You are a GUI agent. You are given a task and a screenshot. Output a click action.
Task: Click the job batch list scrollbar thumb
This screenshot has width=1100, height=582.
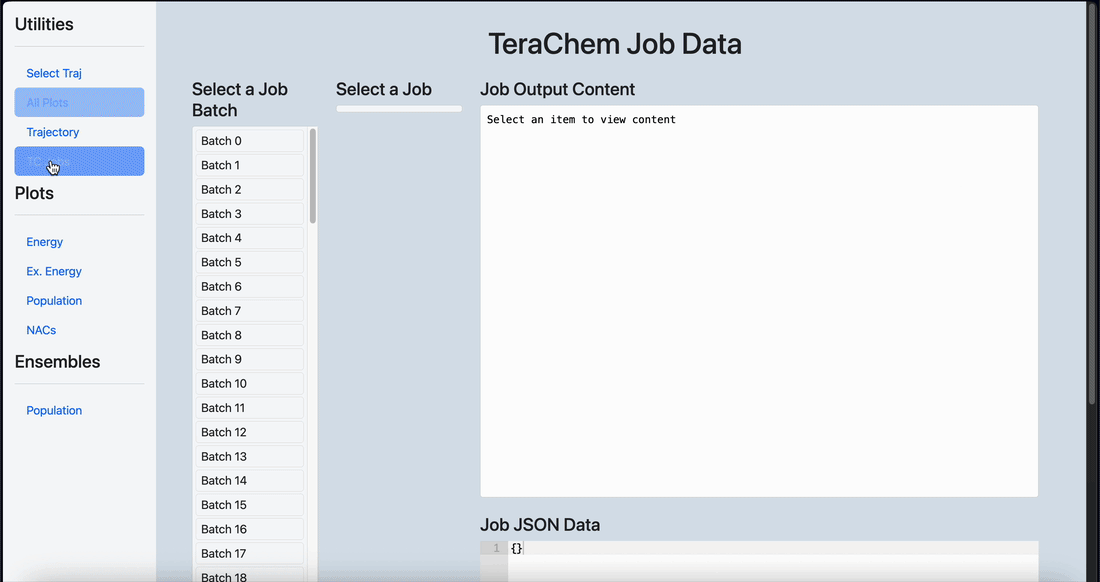point(313,177)
